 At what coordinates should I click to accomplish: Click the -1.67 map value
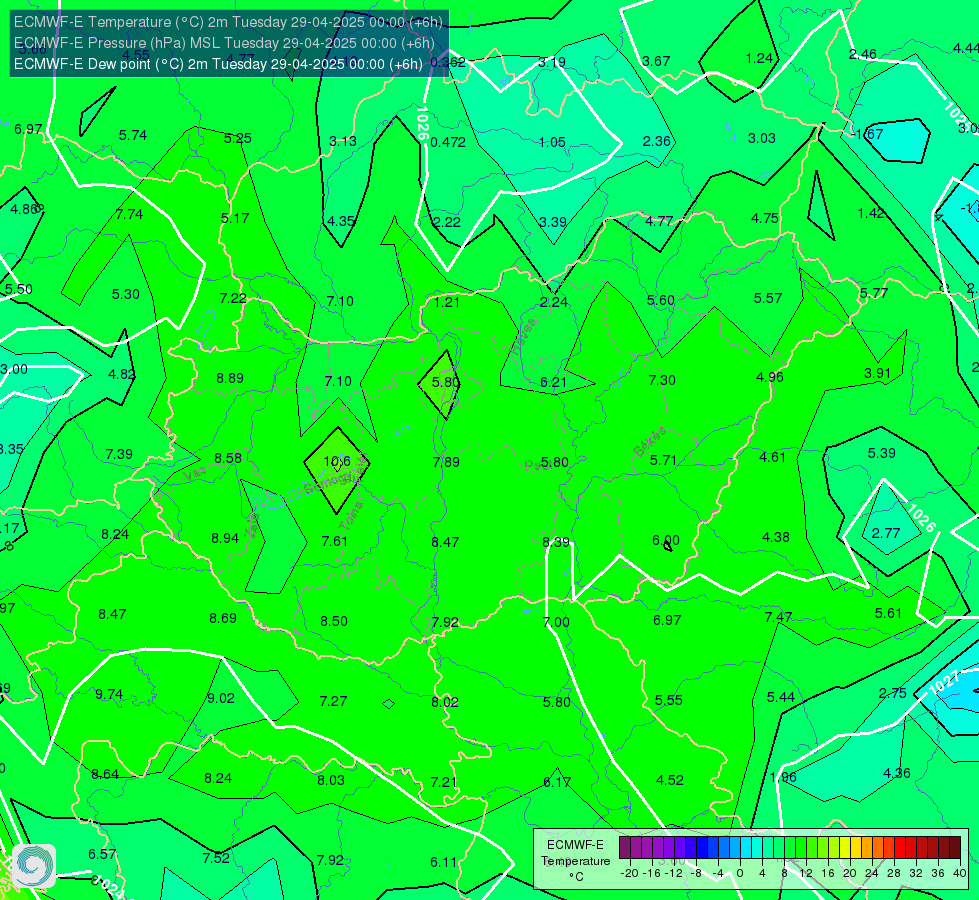coord(867,134)
